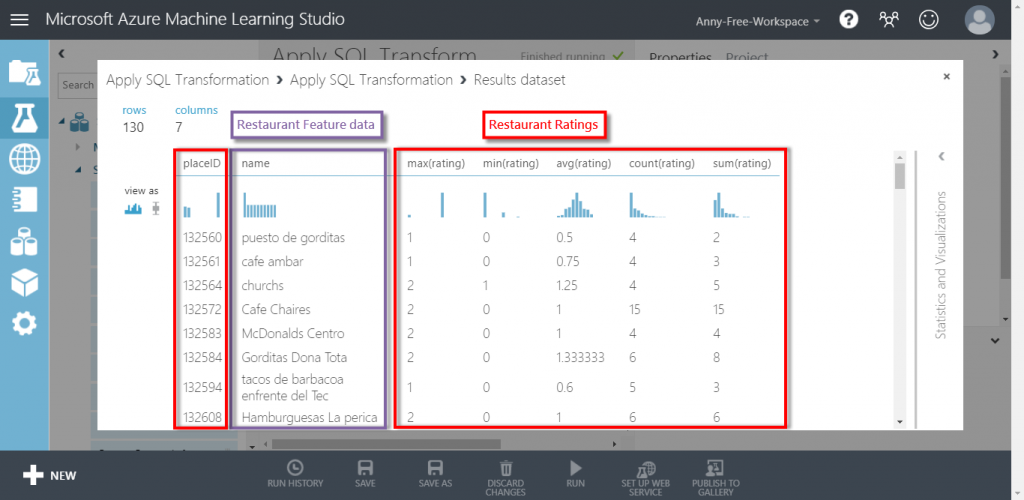
Task: Open the Help question mark icon
Action: tap(848, 20)
